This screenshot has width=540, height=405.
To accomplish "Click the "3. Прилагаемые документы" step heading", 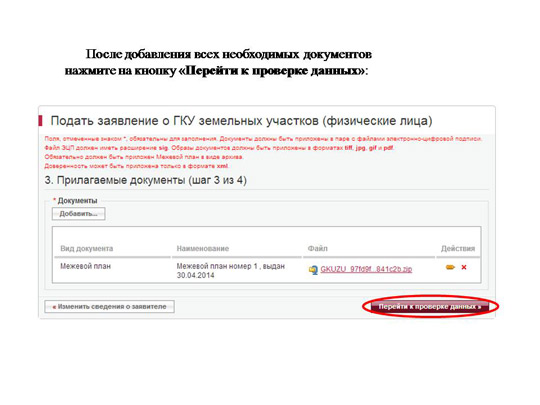I will coord(145,180).
